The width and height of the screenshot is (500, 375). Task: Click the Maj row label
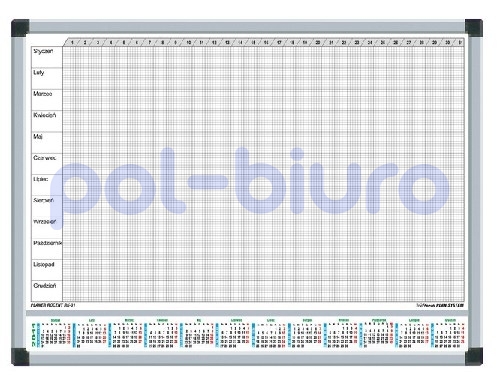coord(38,137)
